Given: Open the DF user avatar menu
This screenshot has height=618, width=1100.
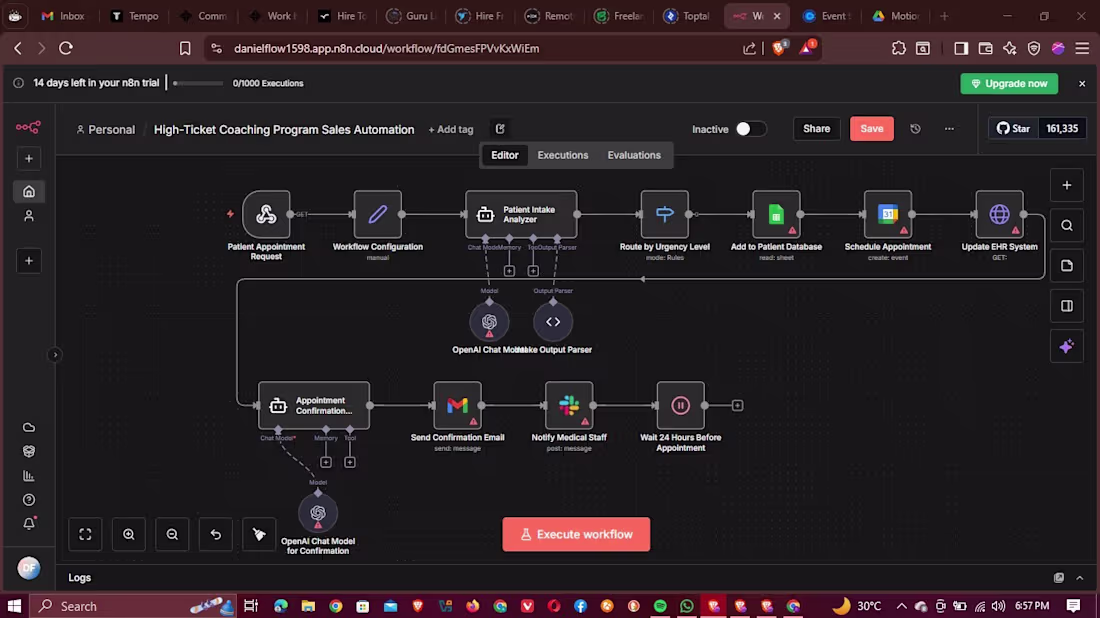Looking at the screenshot, I should click(x=29, y=568).
